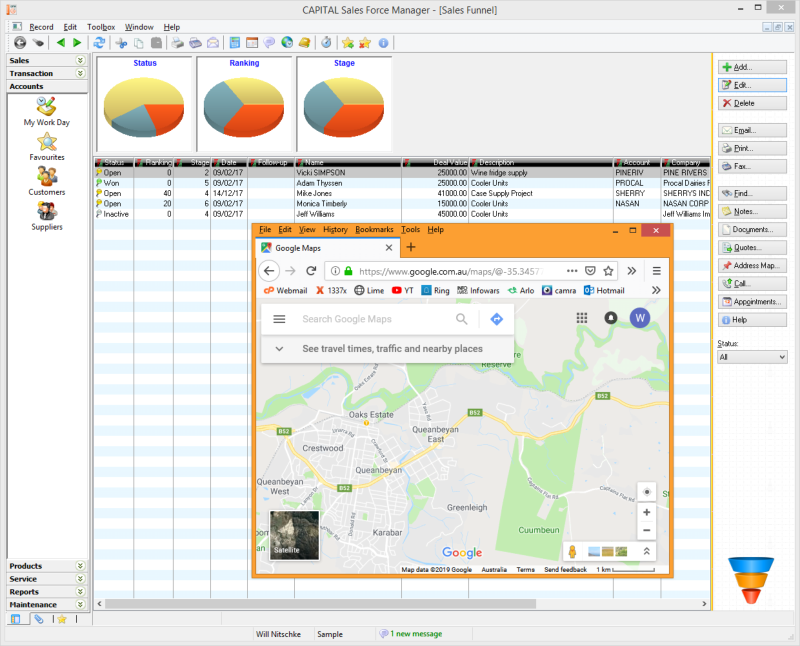Image resolution: width=800 pixels, height=646 pixels.
Task: Click the paperclip tab below the sidebar
Action: (x=39, y=619)
